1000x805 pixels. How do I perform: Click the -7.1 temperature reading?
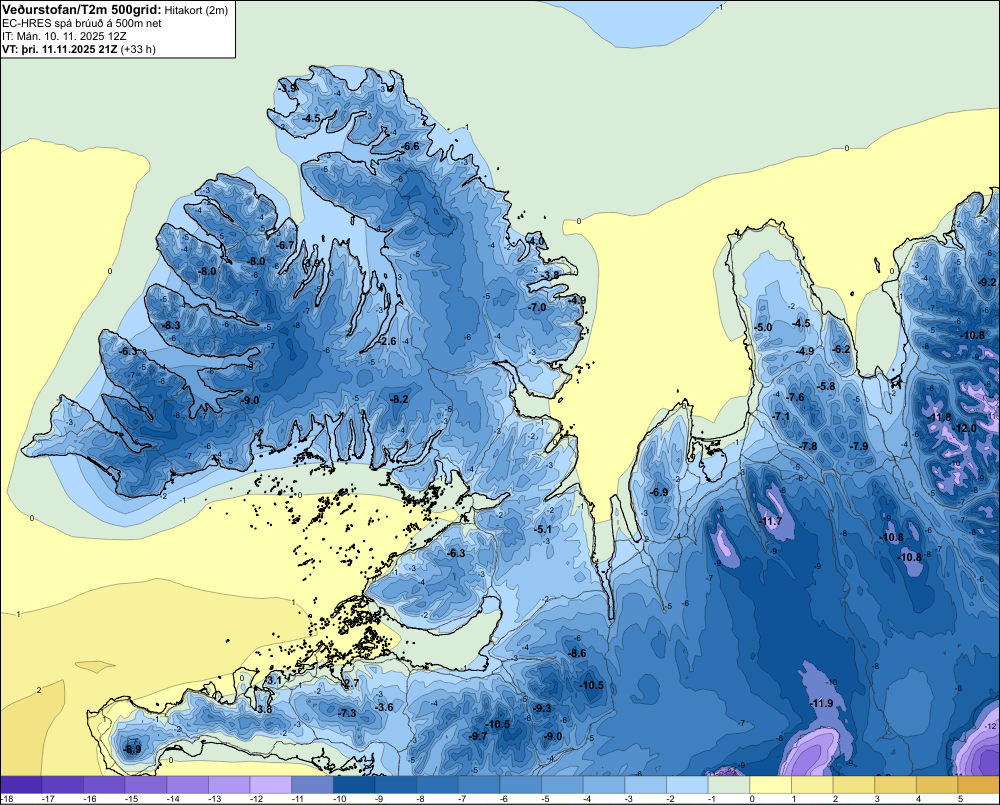coord(781,417)
